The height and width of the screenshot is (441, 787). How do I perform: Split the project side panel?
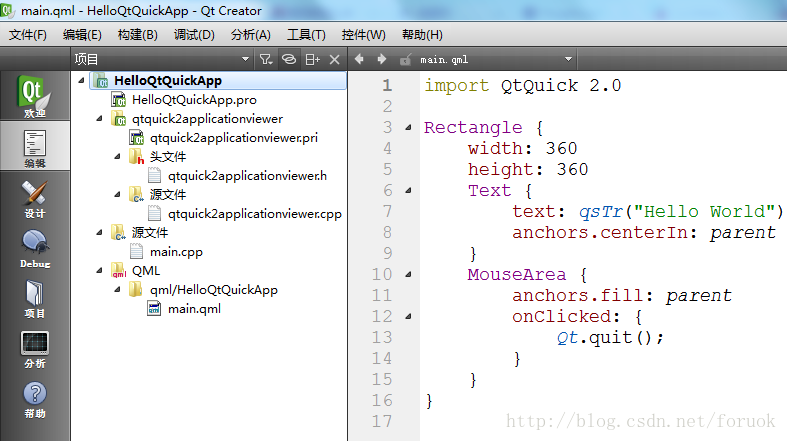coord(312,60)
